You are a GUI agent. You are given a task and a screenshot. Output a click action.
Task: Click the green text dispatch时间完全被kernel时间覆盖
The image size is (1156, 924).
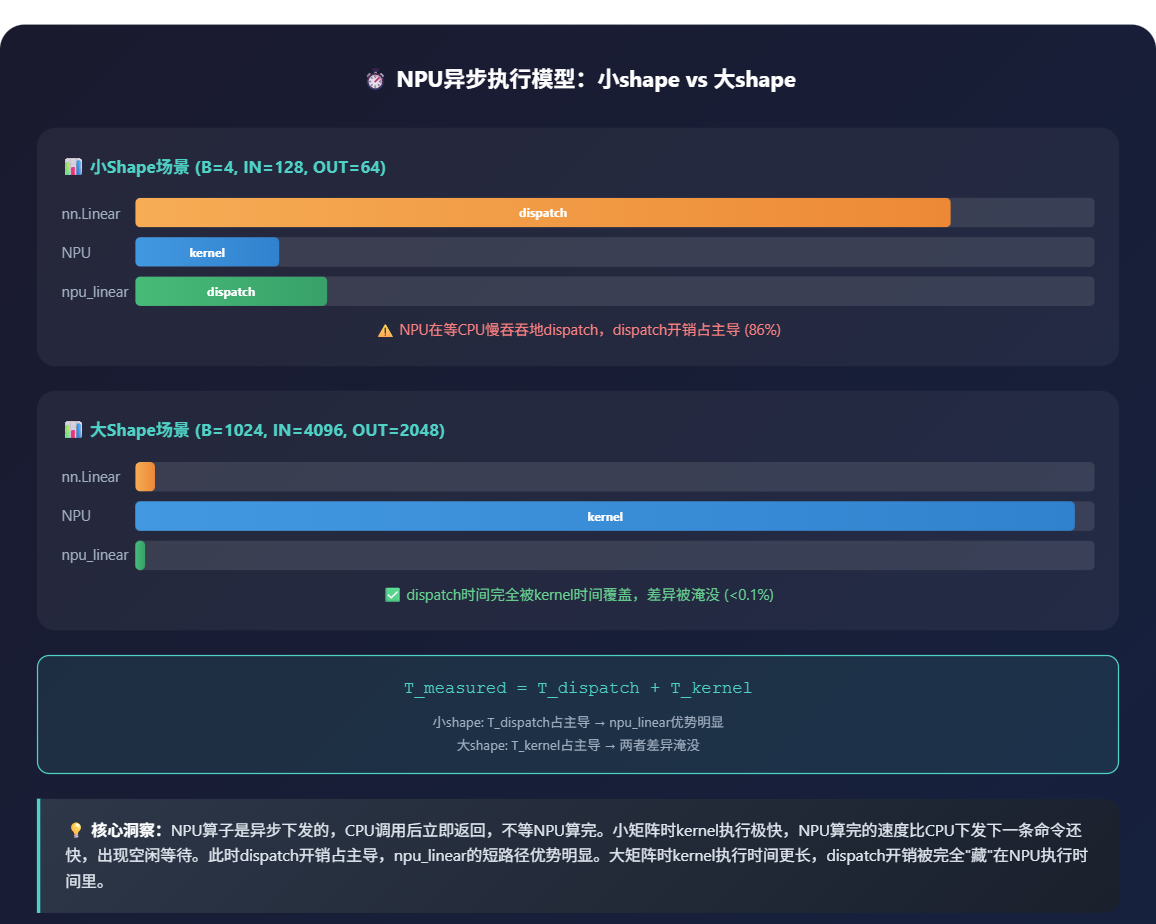(590, 595)
